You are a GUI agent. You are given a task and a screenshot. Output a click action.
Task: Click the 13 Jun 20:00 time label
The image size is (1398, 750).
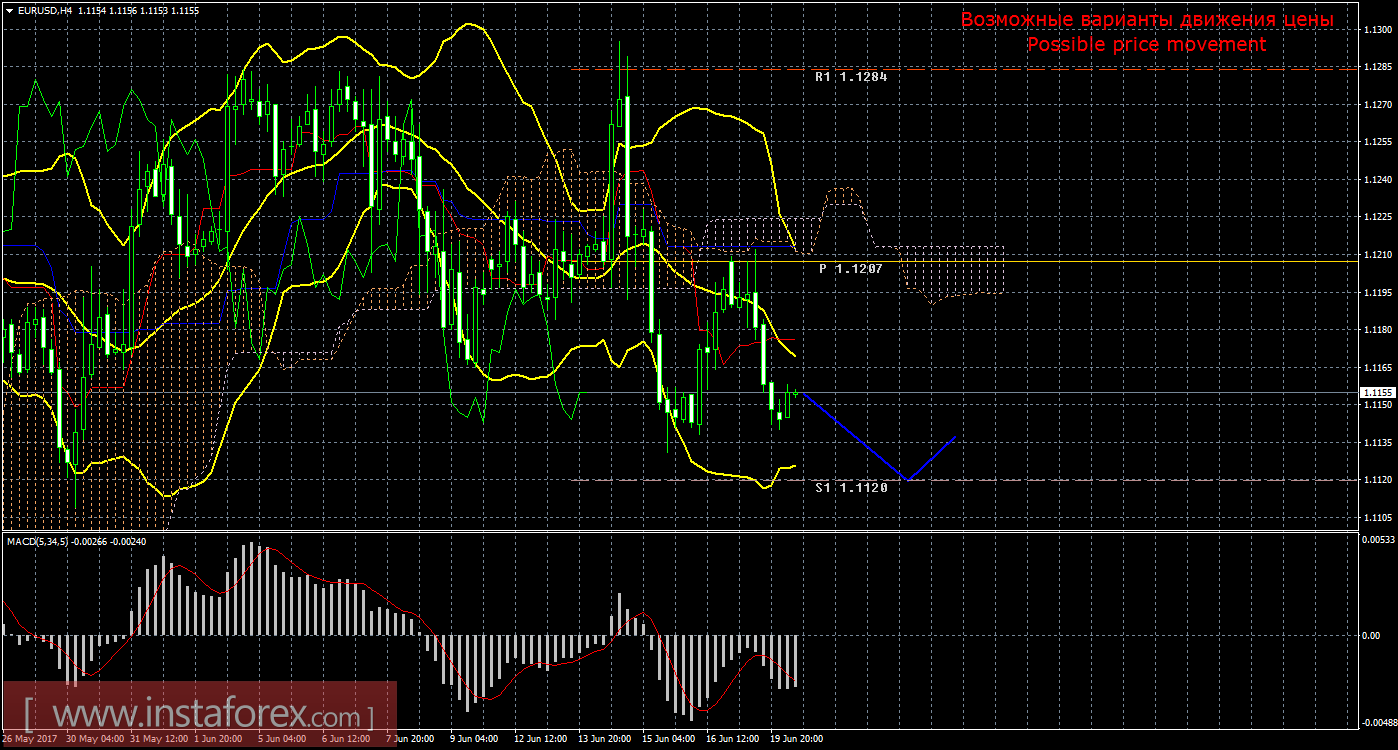(604, 739)
